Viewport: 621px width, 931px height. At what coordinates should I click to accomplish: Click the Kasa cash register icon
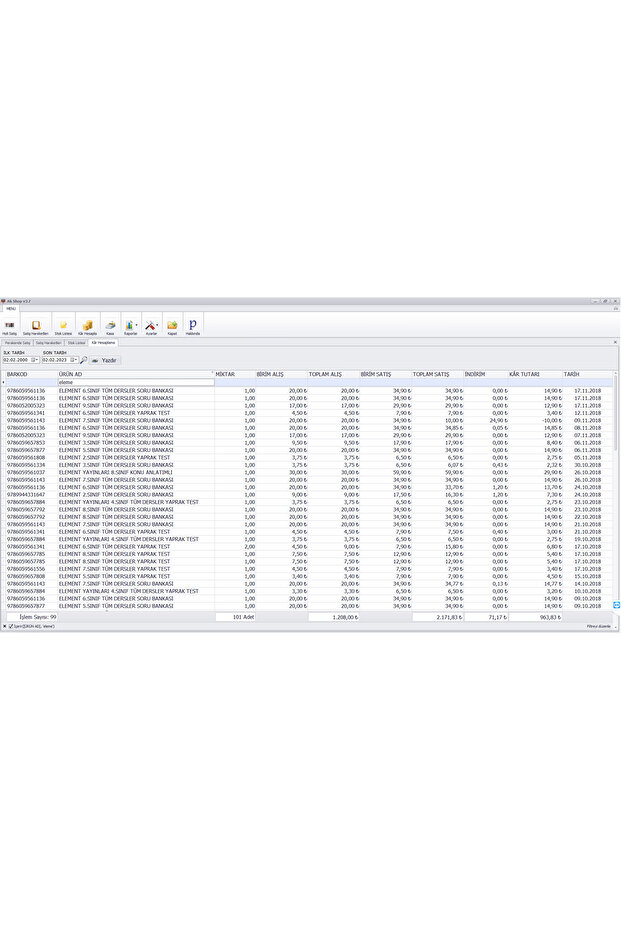pyautogui.click(x=110, y=326)
